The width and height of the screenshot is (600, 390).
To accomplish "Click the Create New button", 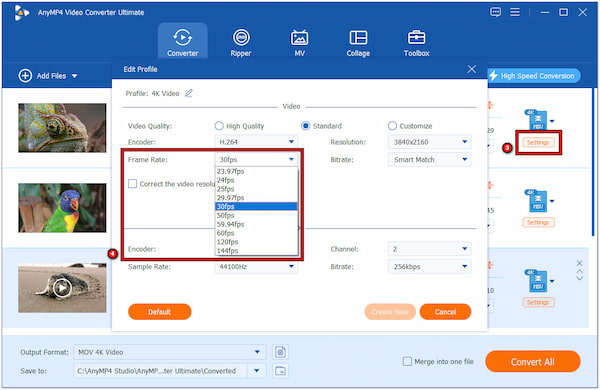I will click(390, 312).
